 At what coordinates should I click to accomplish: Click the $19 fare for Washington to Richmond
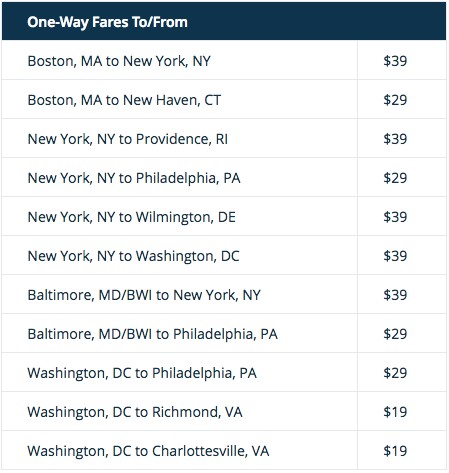tap(395, 412)
